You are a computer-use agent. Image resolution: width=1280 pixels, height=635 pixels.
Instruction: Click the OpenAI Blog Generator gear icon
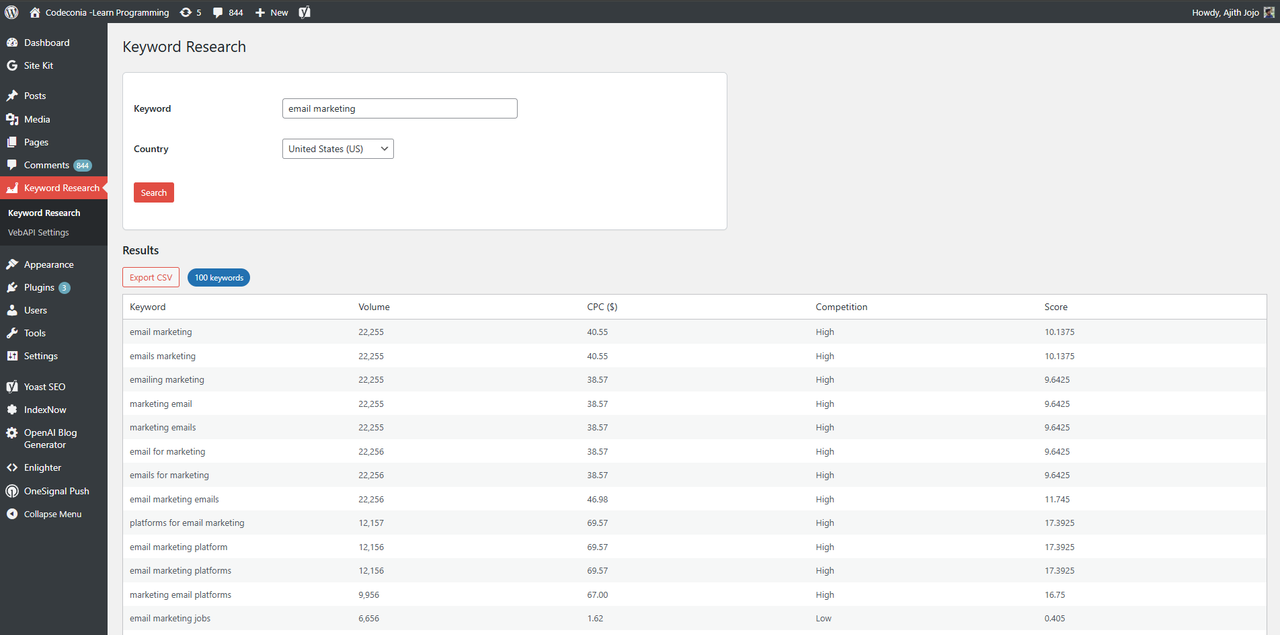[x=12, y=433]
